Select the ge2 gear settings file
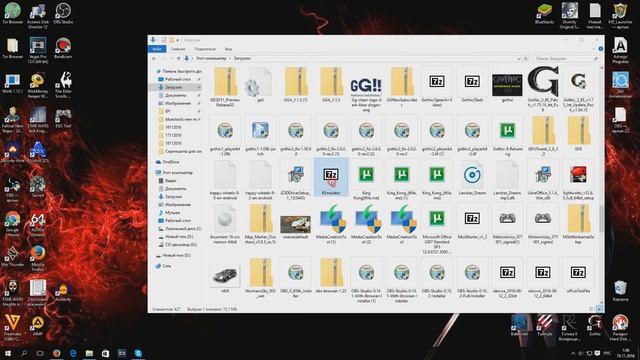640x360 pixels. pyautogui.click(x=260, y=85)
